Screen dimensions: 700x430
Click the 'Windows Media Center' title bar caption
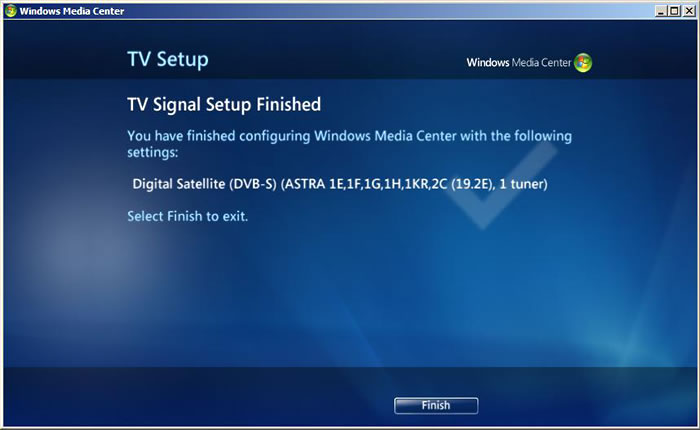point(72,11)
